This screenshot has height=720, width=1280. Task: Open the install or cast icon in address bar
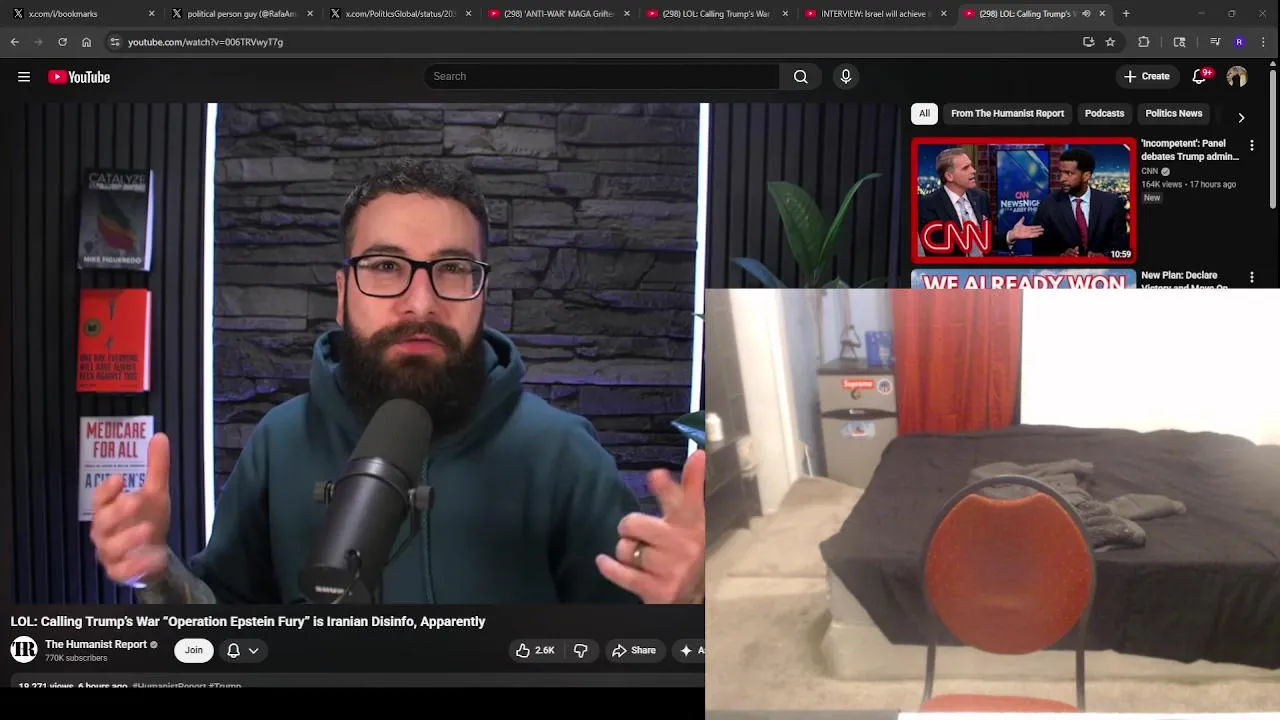(x=1088, y=42)
